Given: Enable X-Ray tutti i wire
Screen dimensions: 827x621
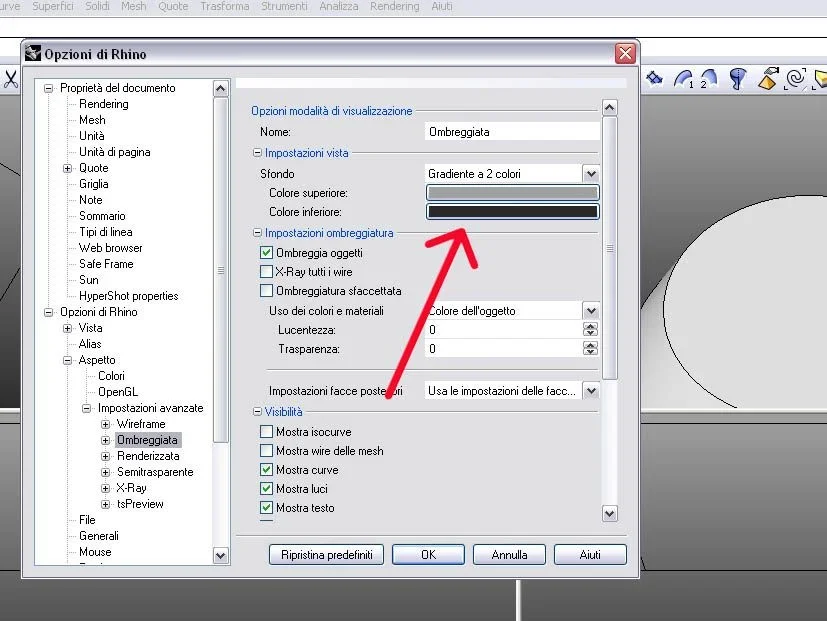Looking at the screenshot, I should [x=266, y=272].
